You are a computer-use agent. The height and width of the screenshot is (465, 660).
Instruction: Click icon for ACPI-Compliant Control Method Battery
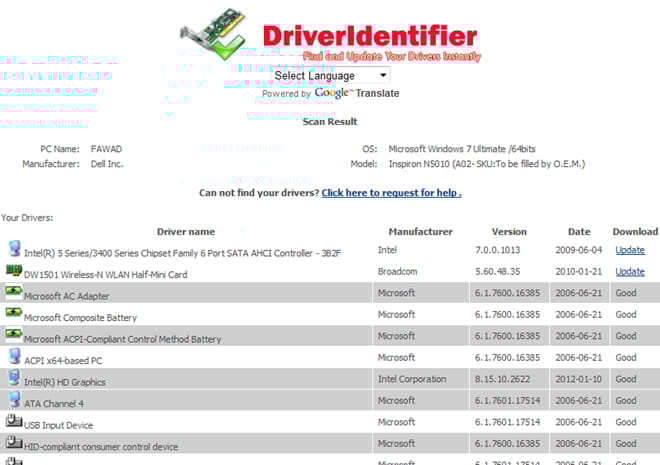click(13, 334)
